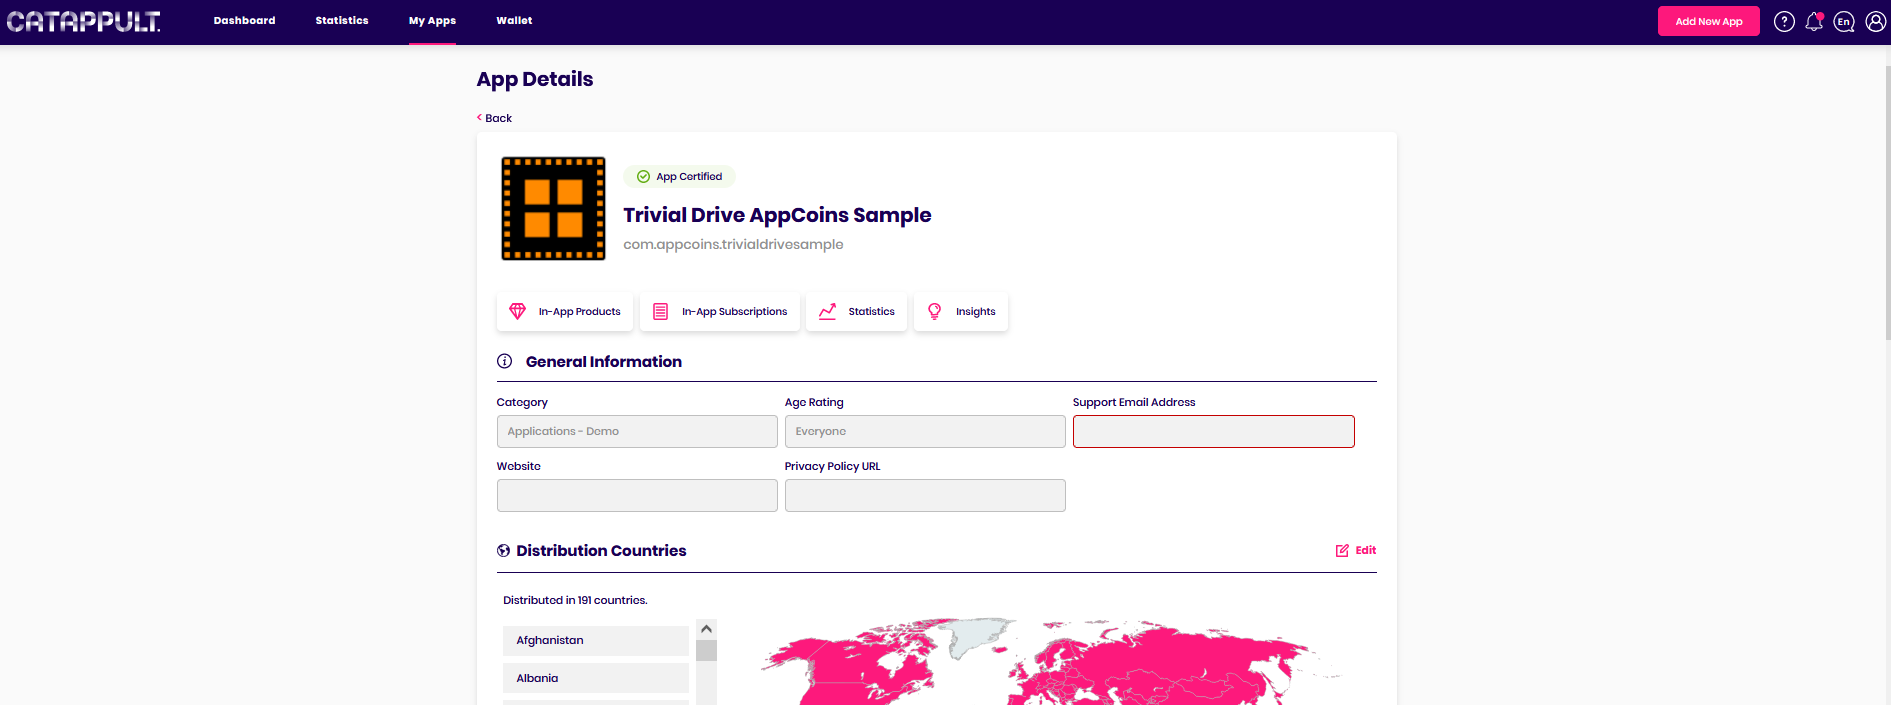The width and height of the screenshot is (1891, 705).
Task: Edit Distribution Countries
Action: (x=1356, y=550)
